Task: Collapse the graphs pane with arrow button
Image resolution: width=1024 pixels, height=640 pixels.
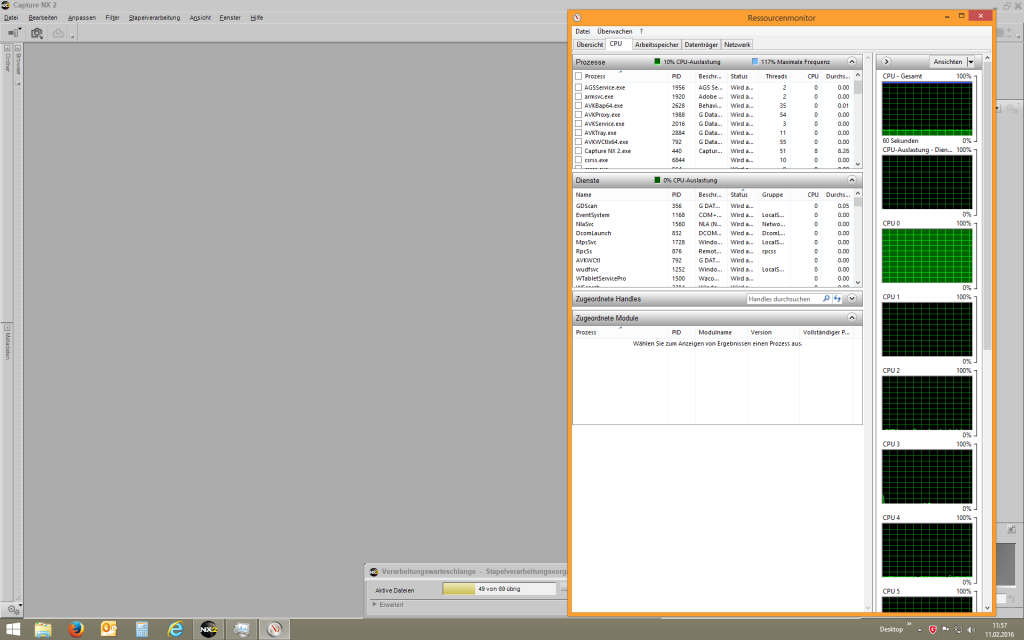Action: pyautogui.click(x=886, y=61)
